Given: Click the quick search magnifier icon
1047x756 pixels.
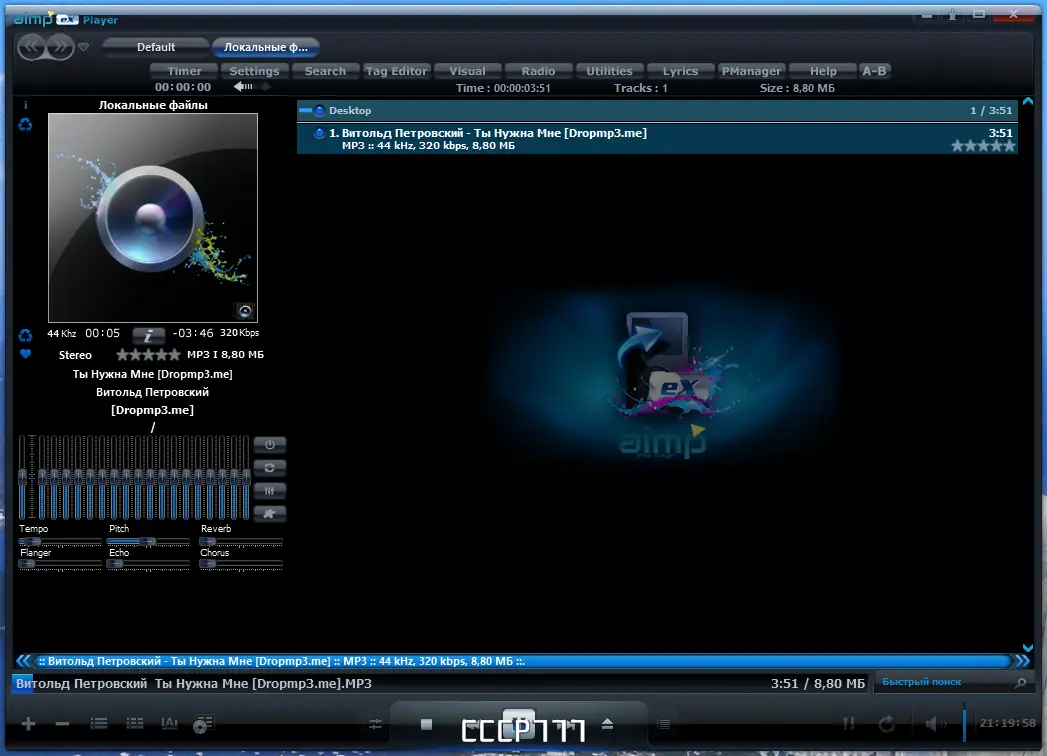Looking at the screenshot, I should (1020, 683).
